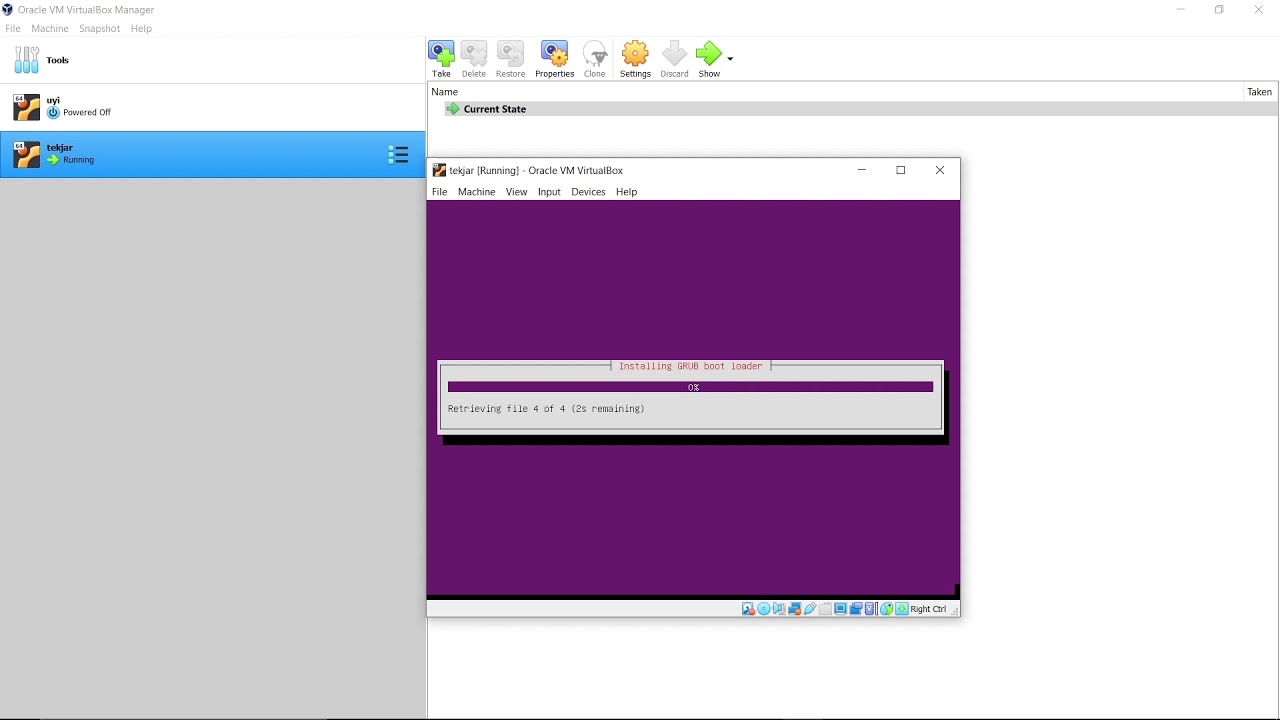Open the Help menu in VirtualBox Manager
This screenshot has width=1280, height=720.
142,29
